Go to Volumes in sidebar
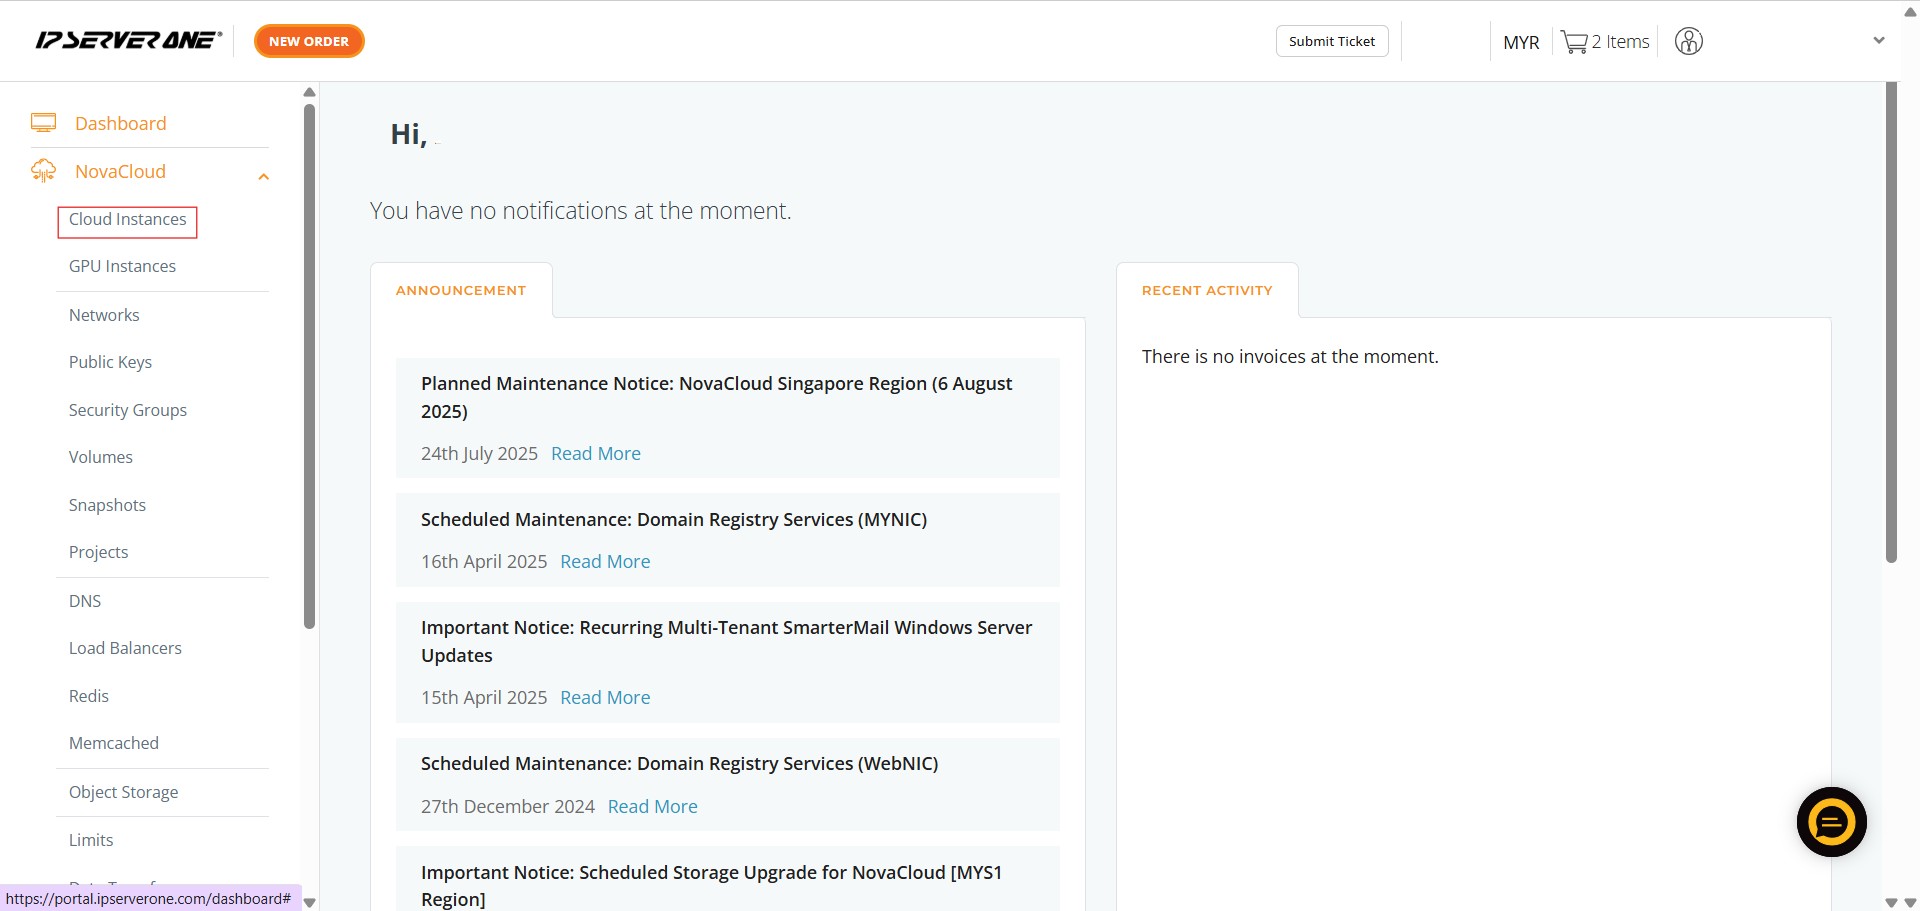This screenshot has width=1920, height=911. coord(100,457)
